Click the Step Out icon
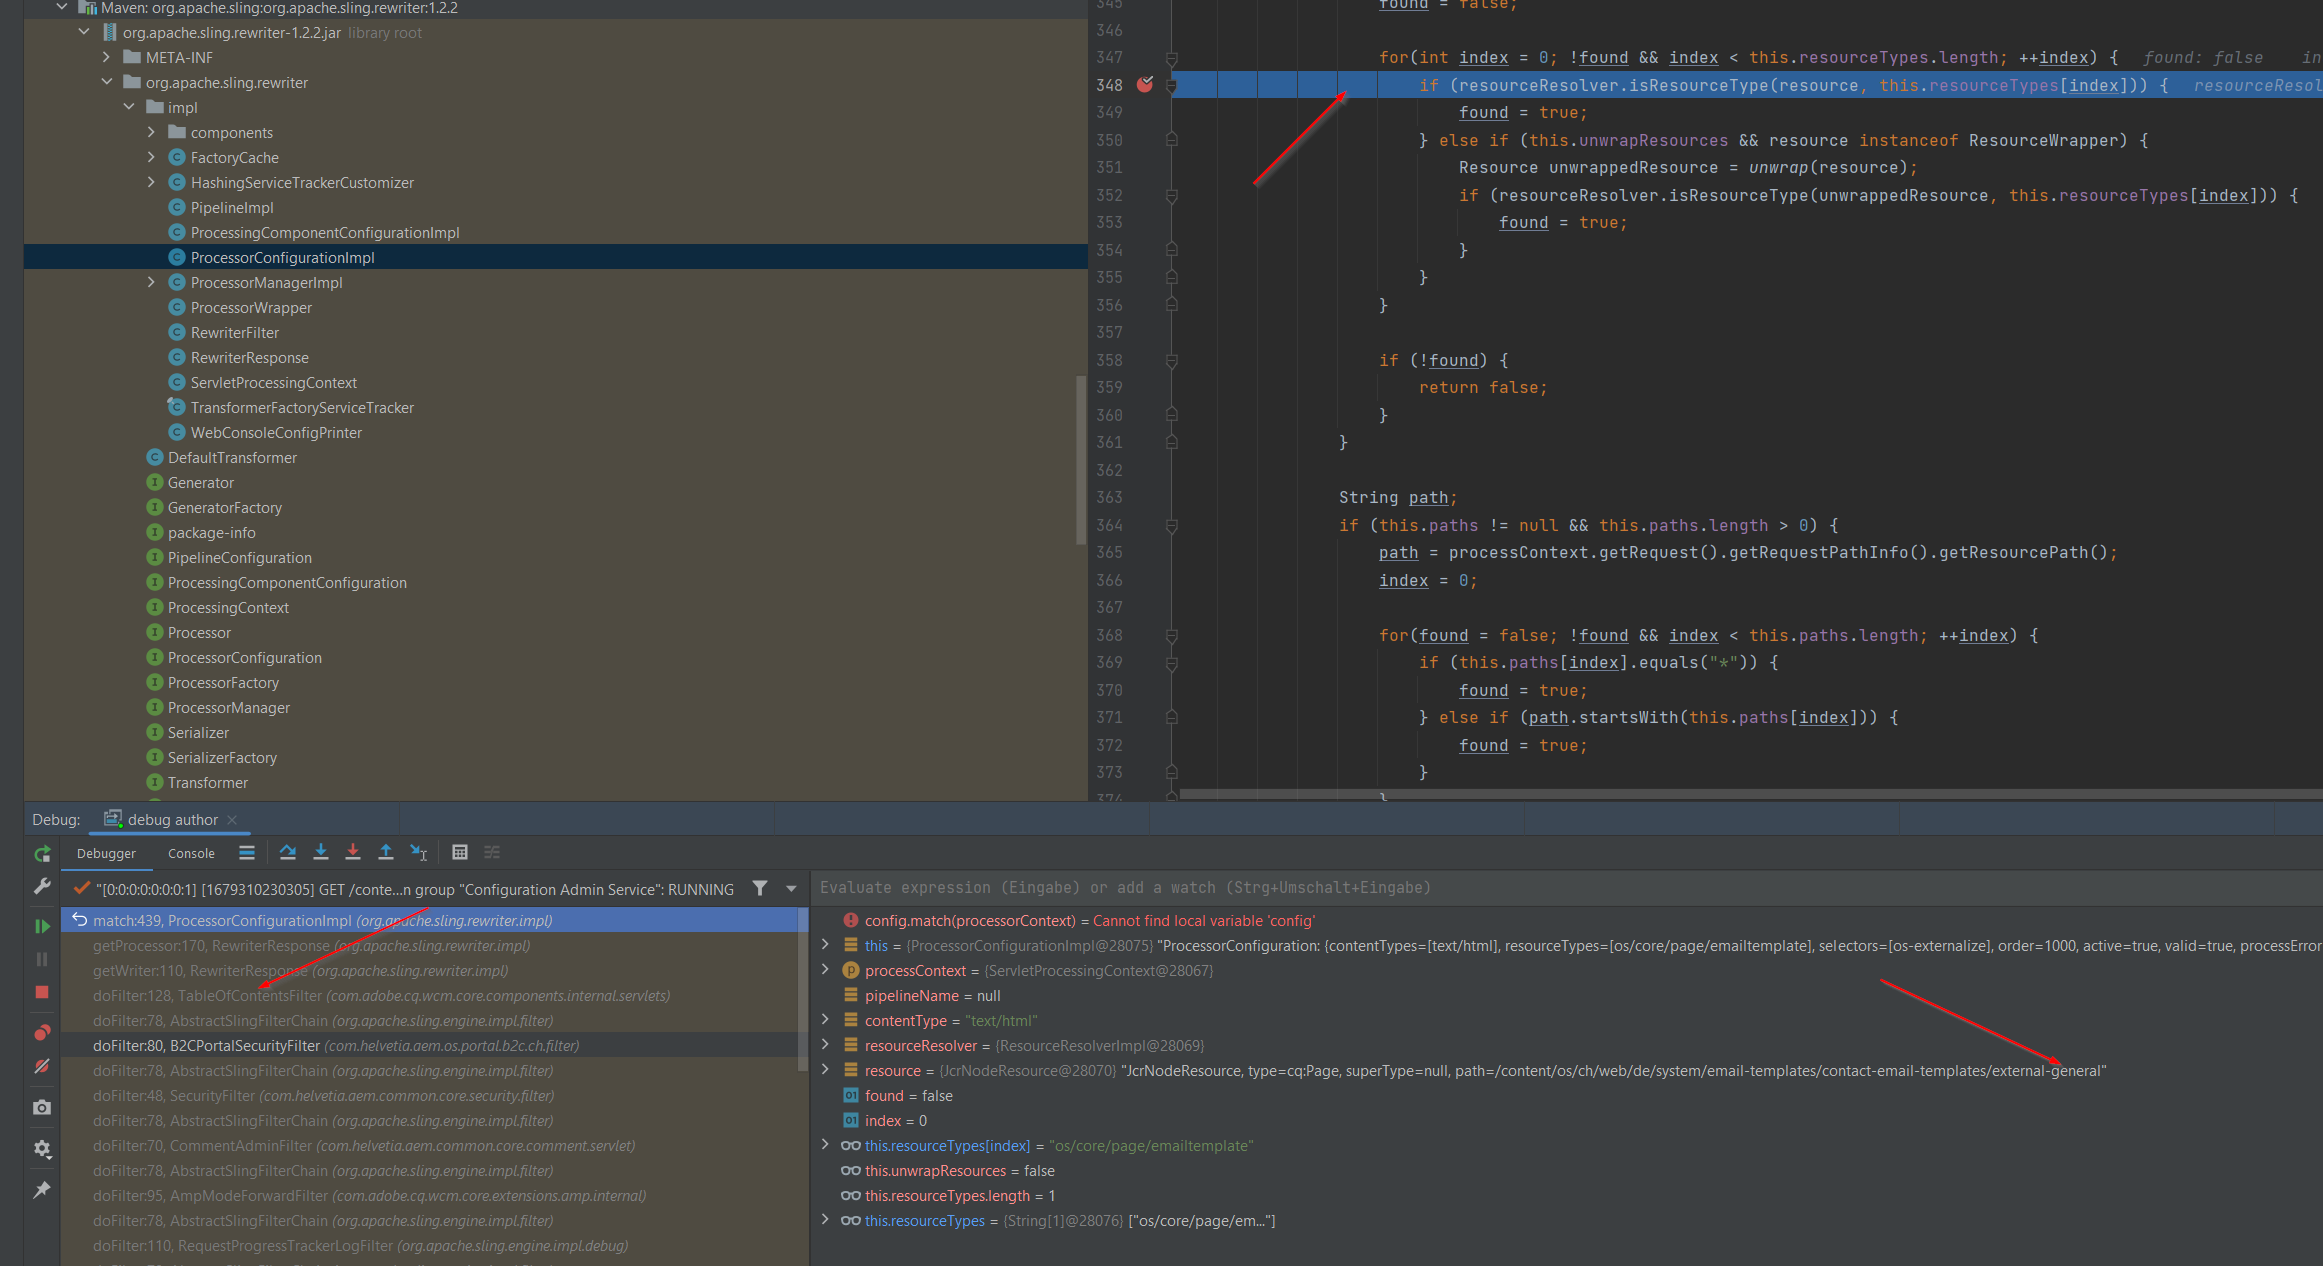The image size is (2323, 1266). click(386, 852)
